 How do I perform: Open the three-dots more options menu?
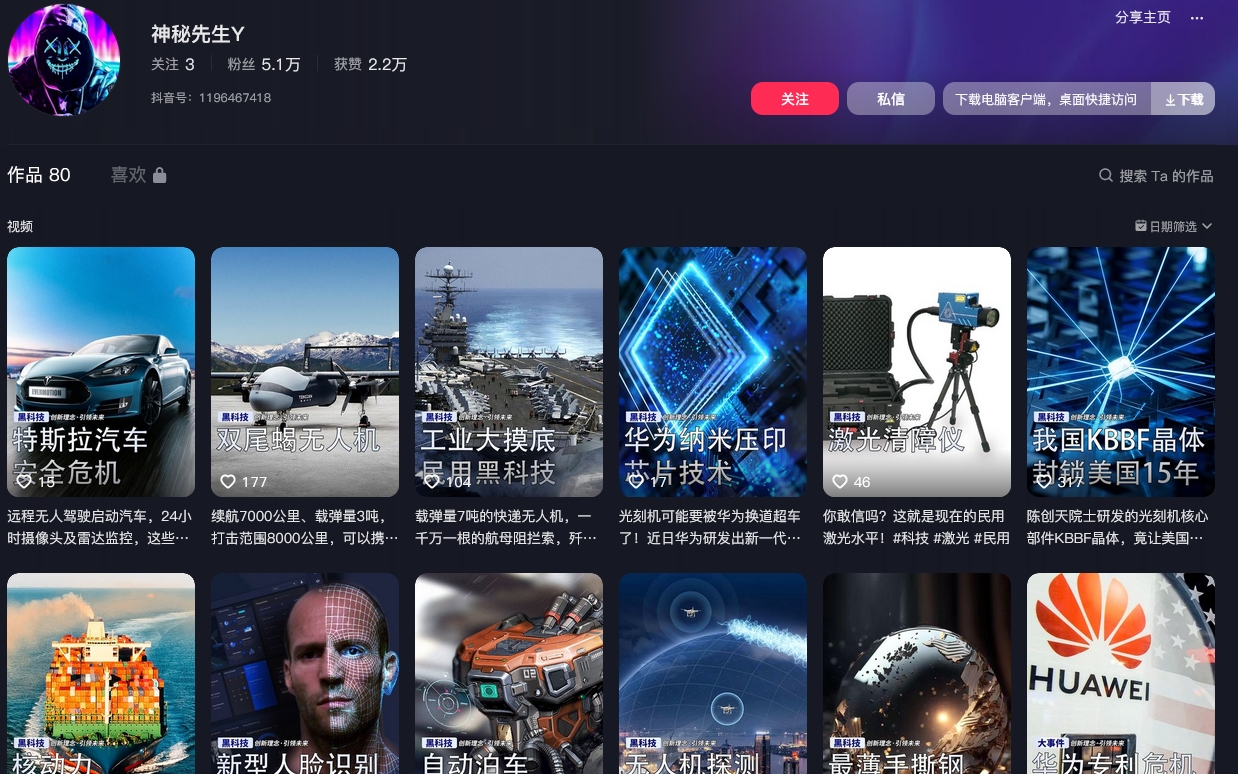1197,18
